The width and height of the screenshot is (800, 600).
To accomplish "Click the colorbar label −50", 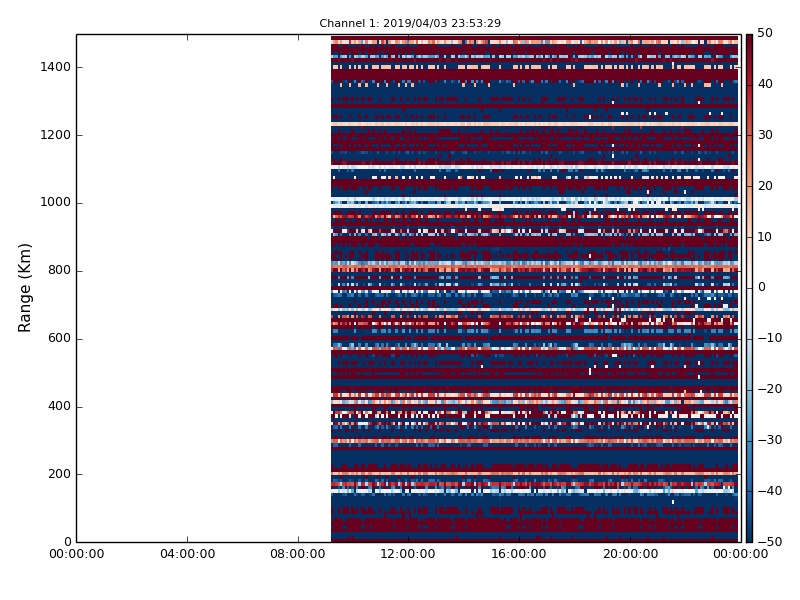I will [x=770, y=542].
